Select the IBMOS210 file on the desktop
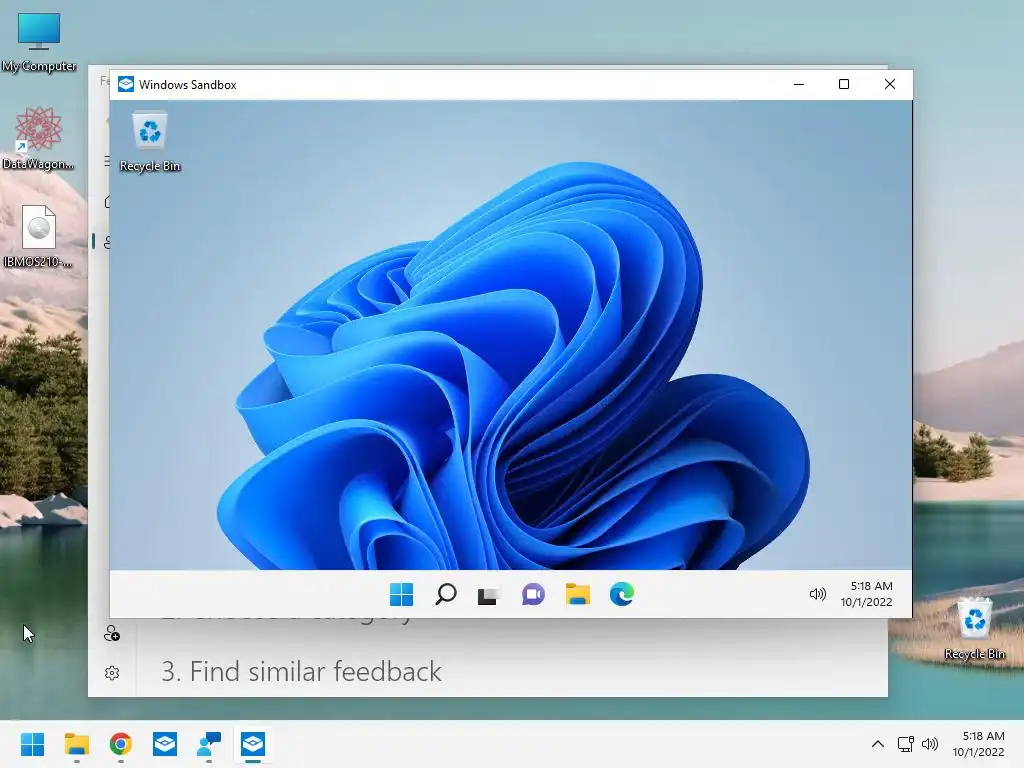 pos(39,236)
